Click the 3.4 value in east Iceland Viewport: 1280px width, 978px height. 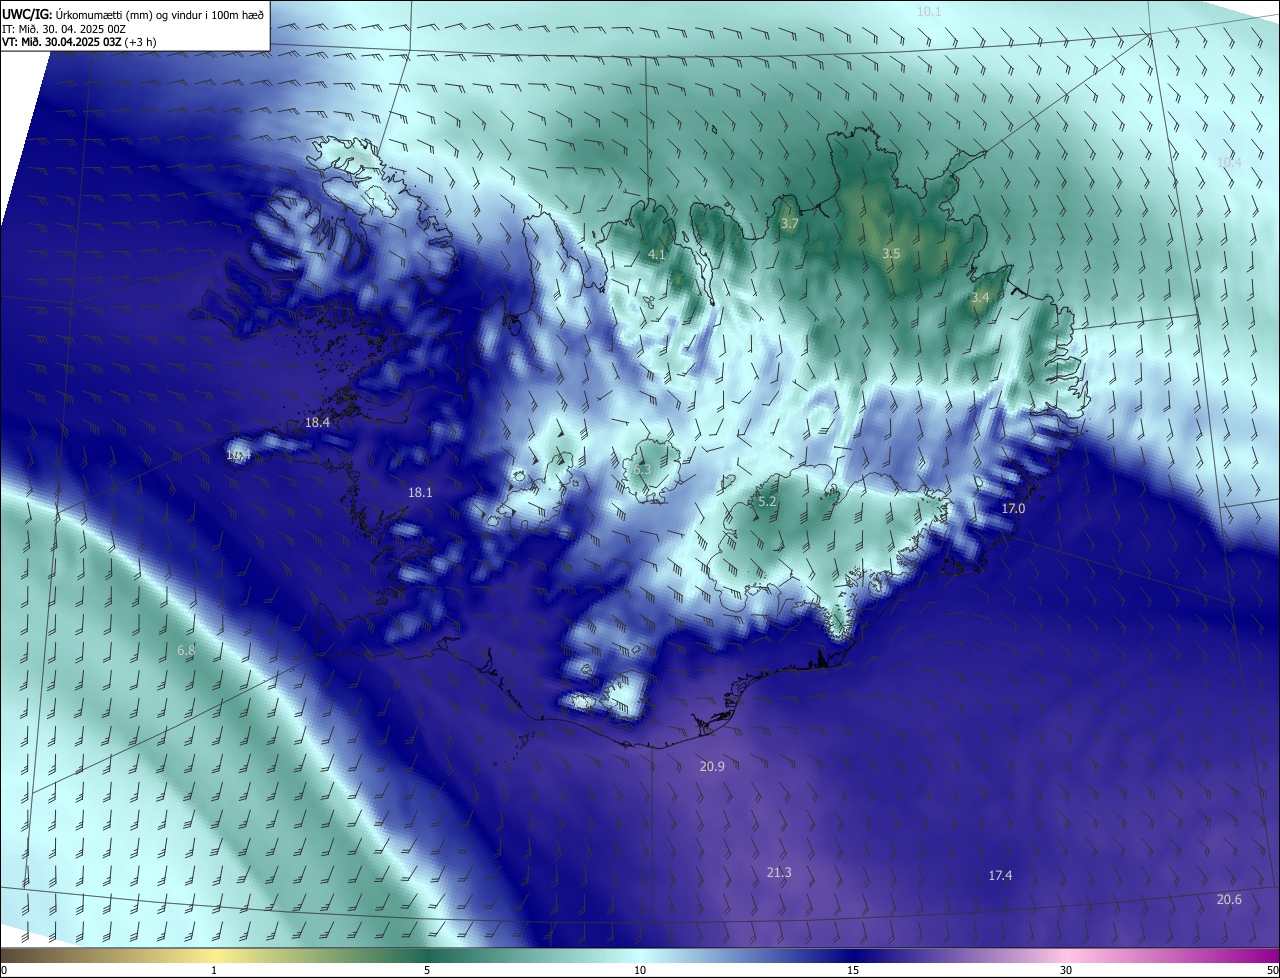[x=980, y=298]
